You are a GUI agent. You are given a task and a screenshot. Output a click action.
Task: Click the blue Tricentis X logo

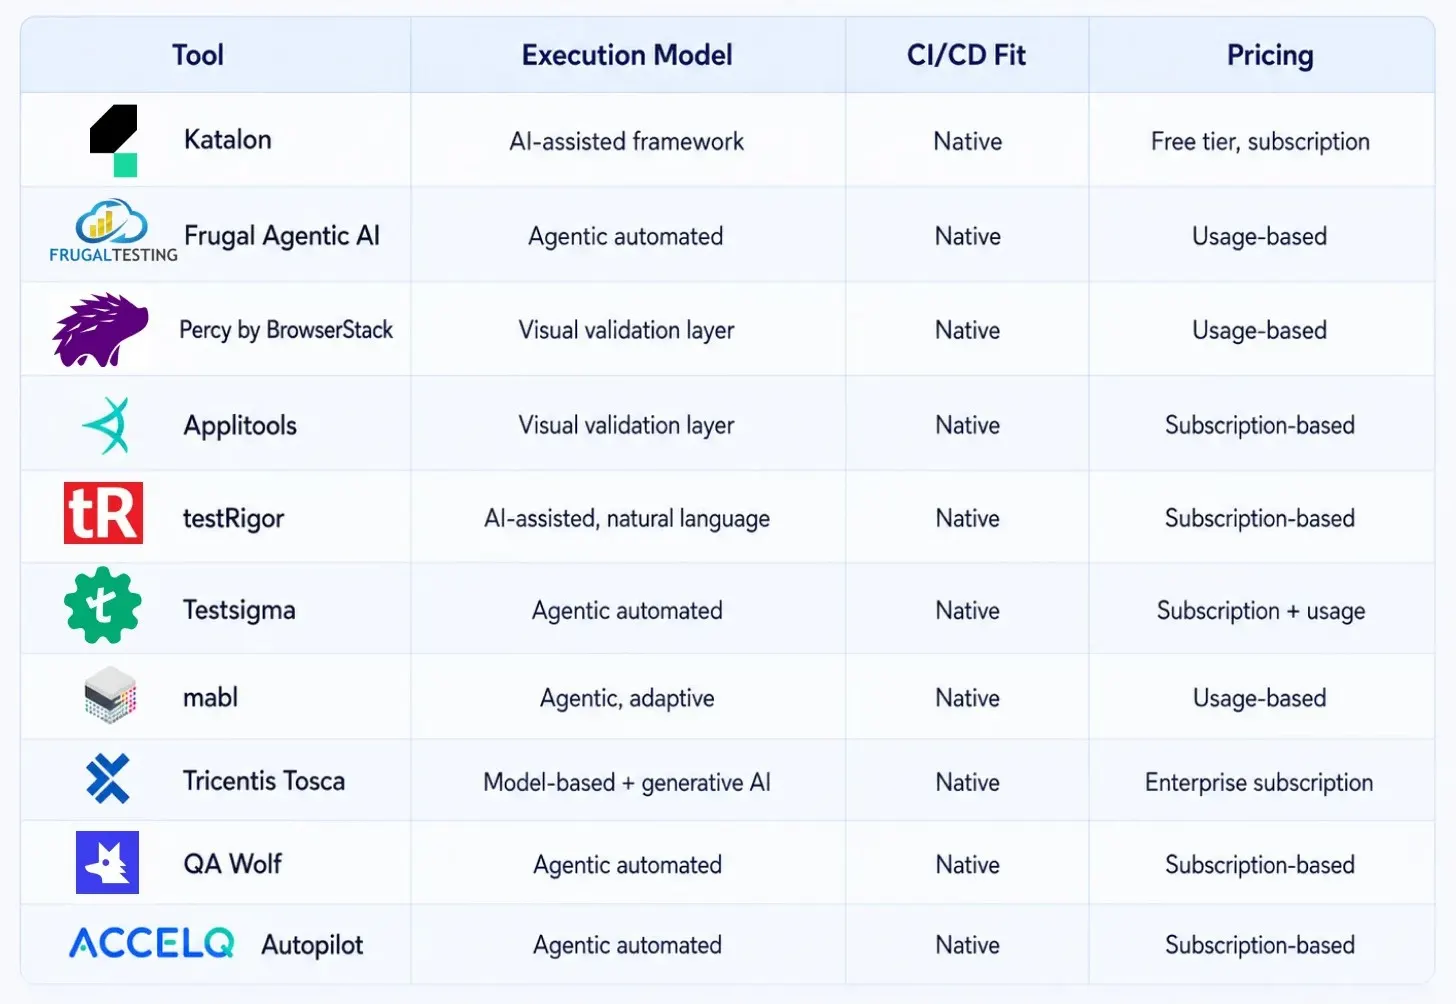[108, 779]
